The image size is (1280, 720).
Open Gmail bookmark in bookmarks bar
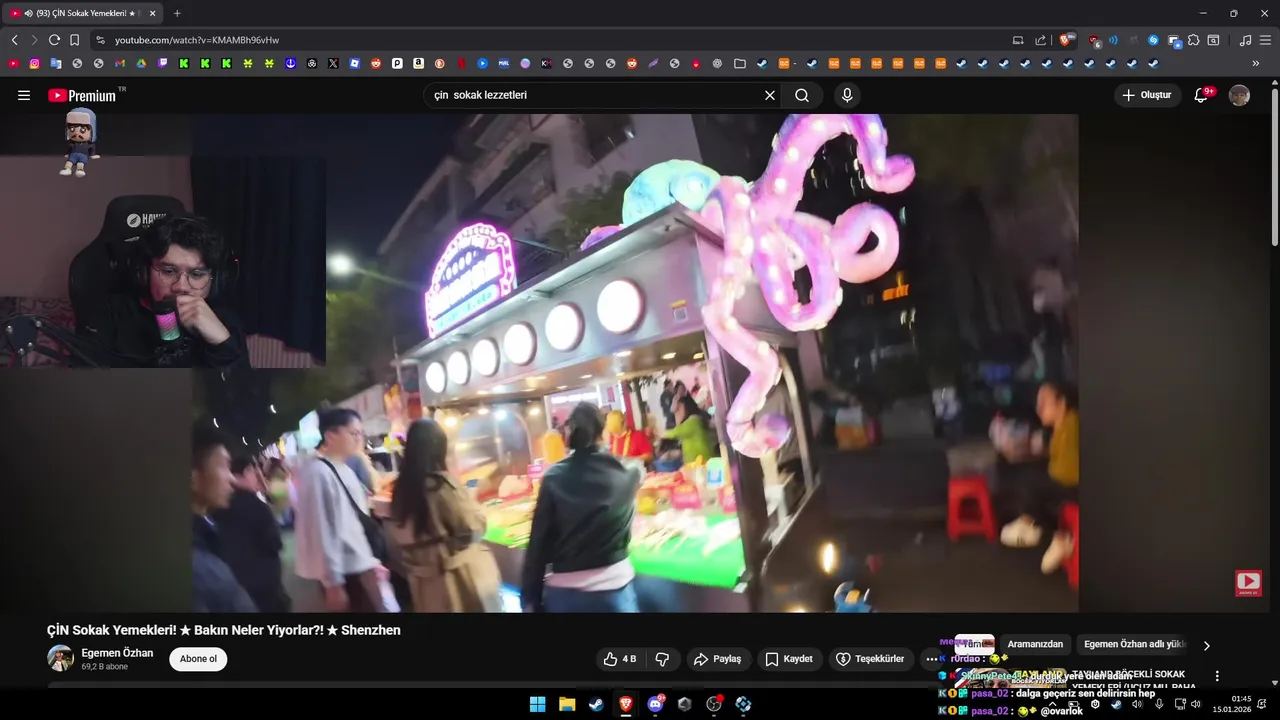[120, 63]
